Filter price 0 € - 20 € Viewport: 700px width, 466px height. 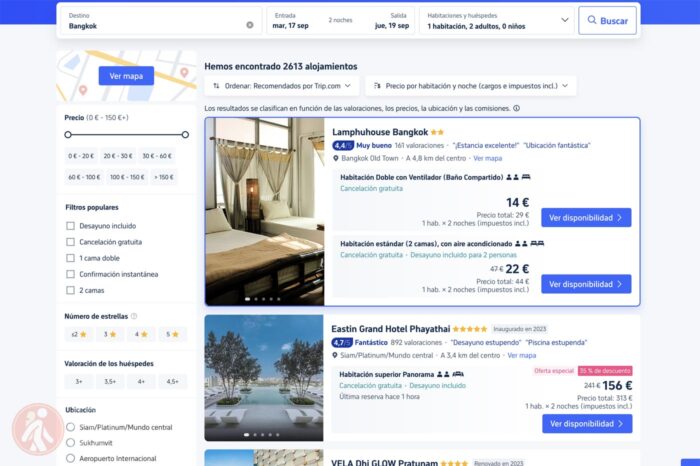tap(81, 156)
